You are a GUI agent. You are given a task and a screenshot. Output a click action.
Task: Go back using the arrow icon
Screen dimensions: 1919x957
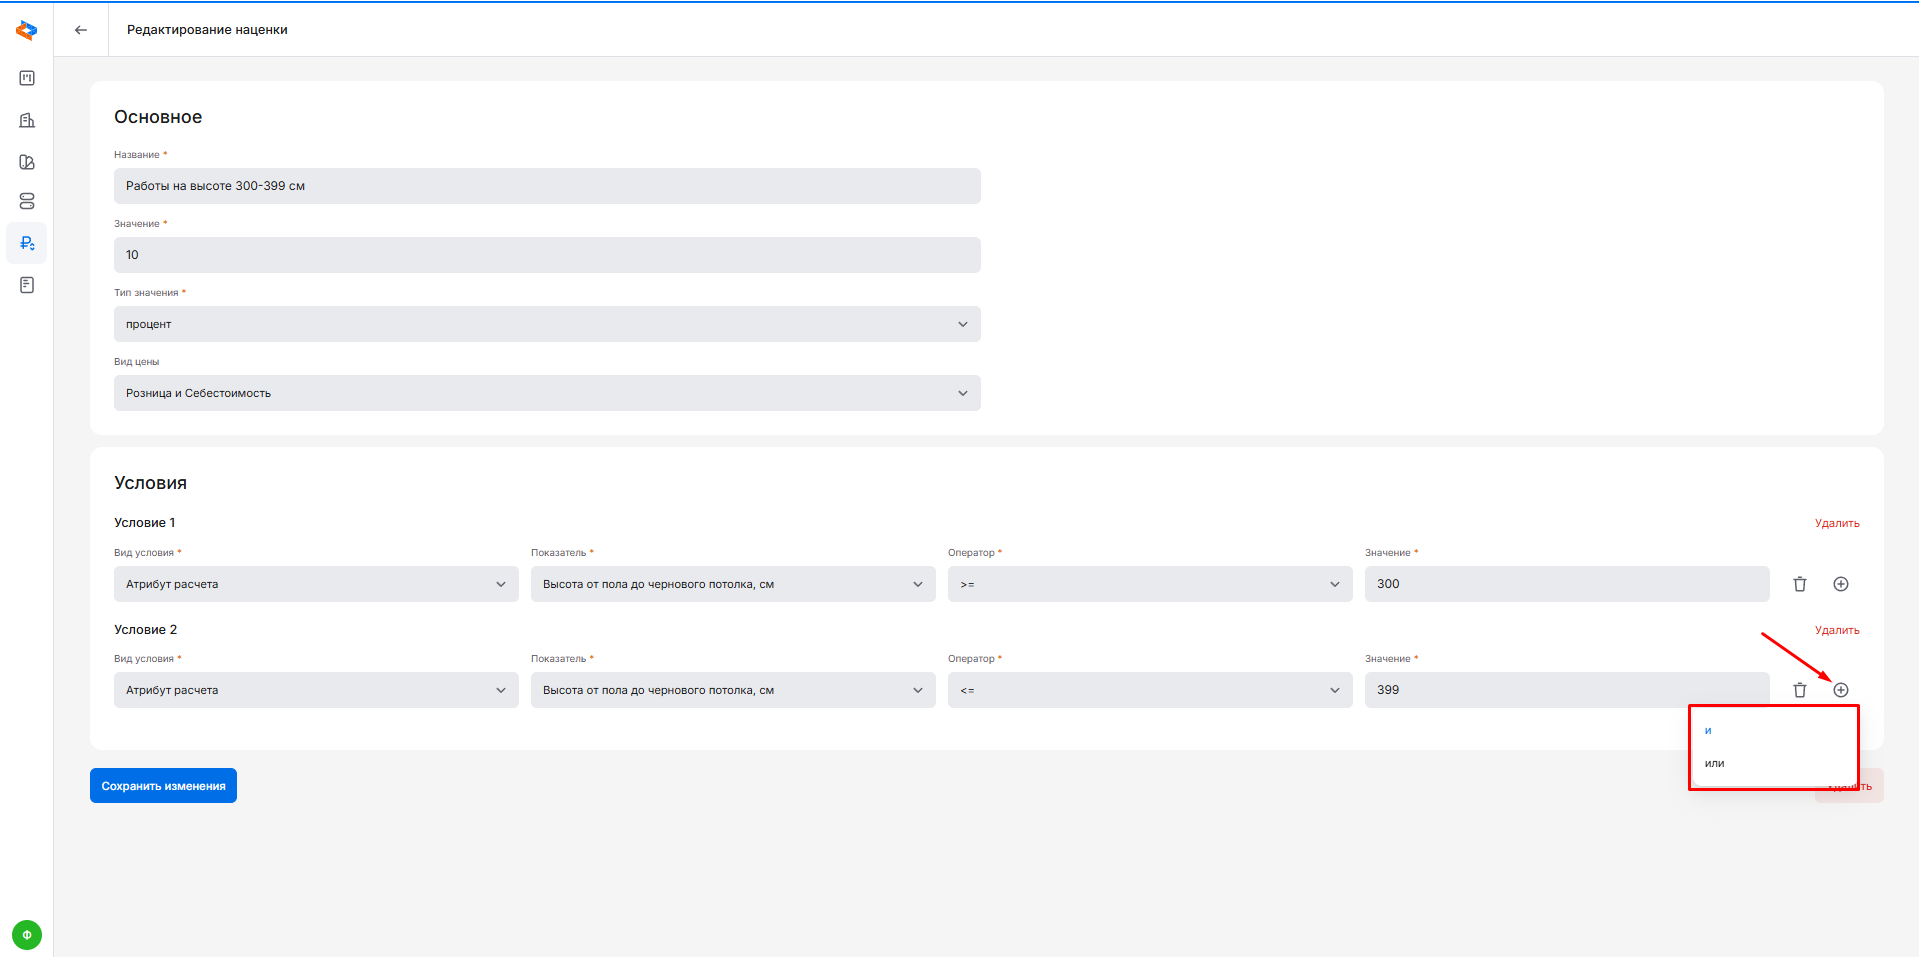pyautogui.click(x=81, y=30)
